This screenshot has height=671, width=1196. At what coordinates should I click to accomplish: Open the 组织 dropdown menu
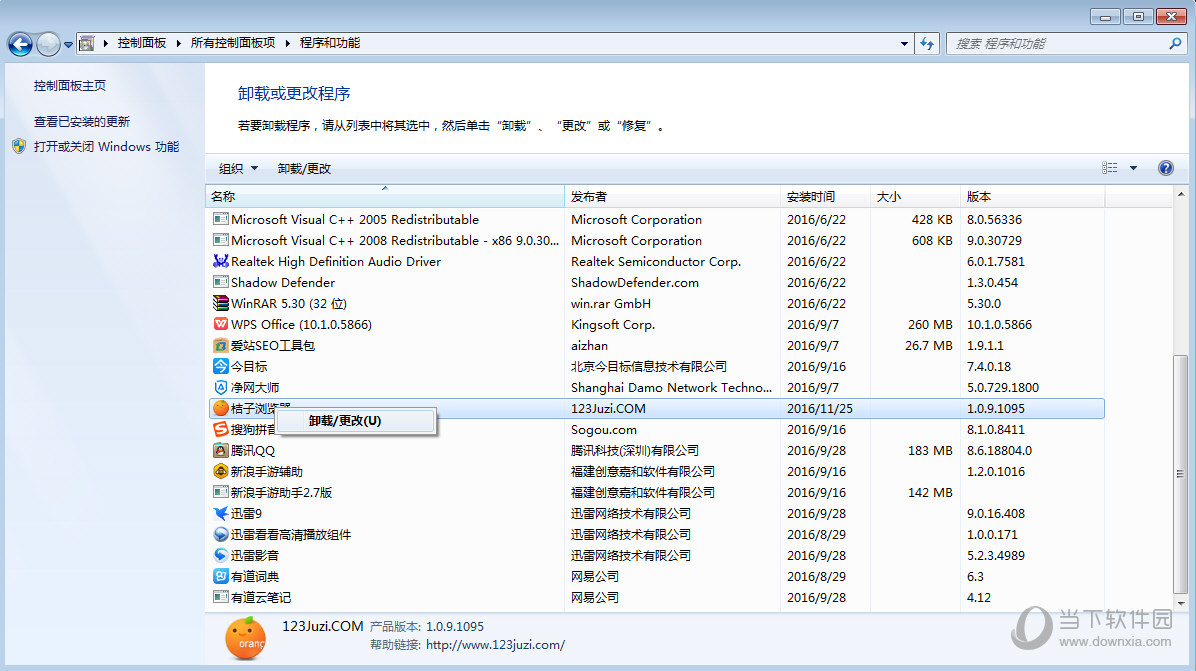coord(237,167)
